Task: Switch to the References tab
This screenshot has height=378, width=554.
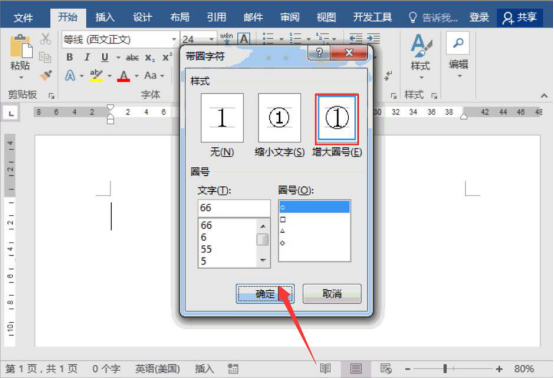Action: click(216, 17)
